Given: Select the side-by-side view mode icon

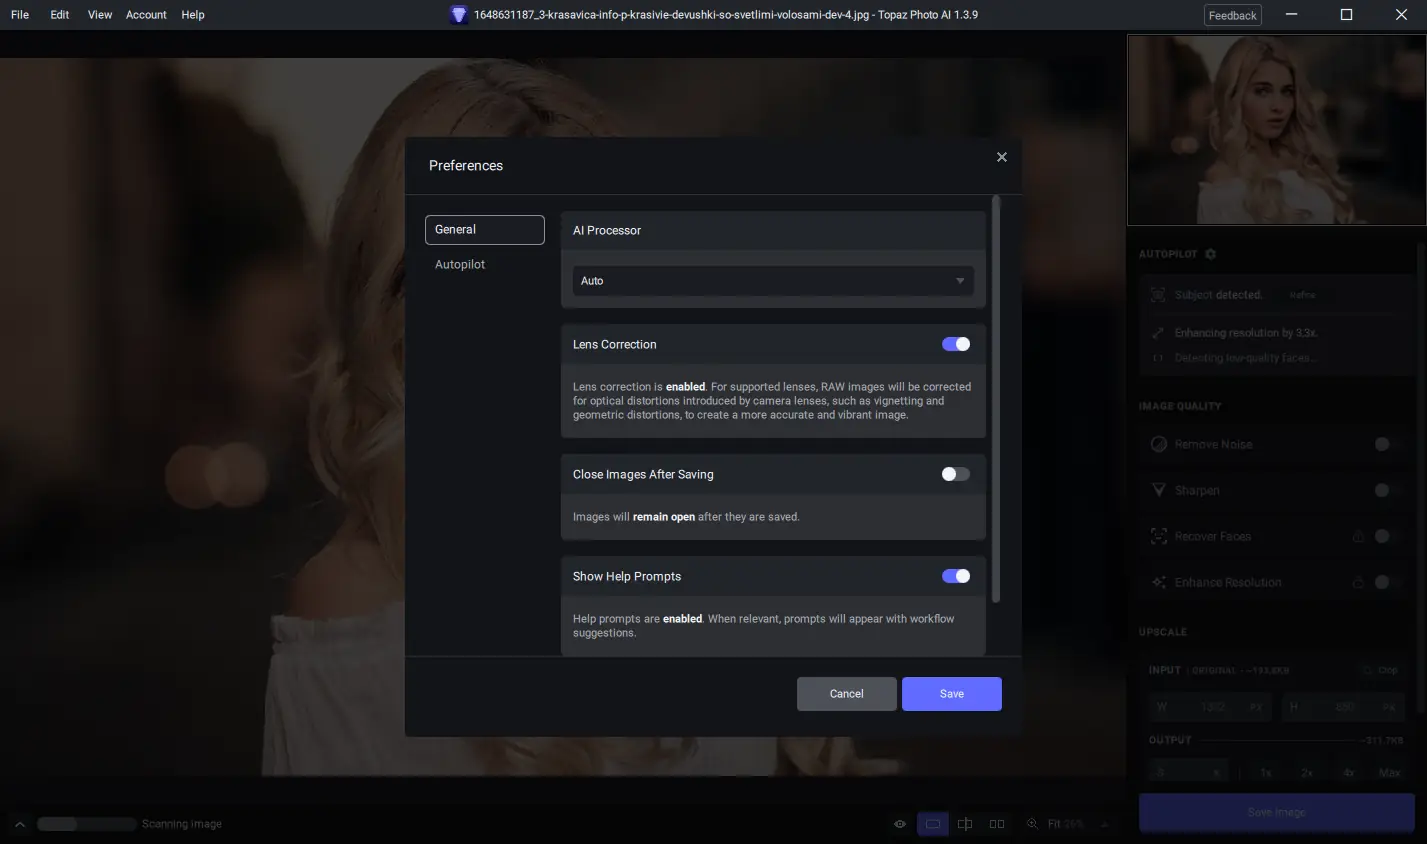Looking at the screenshot, I should 997,824.
